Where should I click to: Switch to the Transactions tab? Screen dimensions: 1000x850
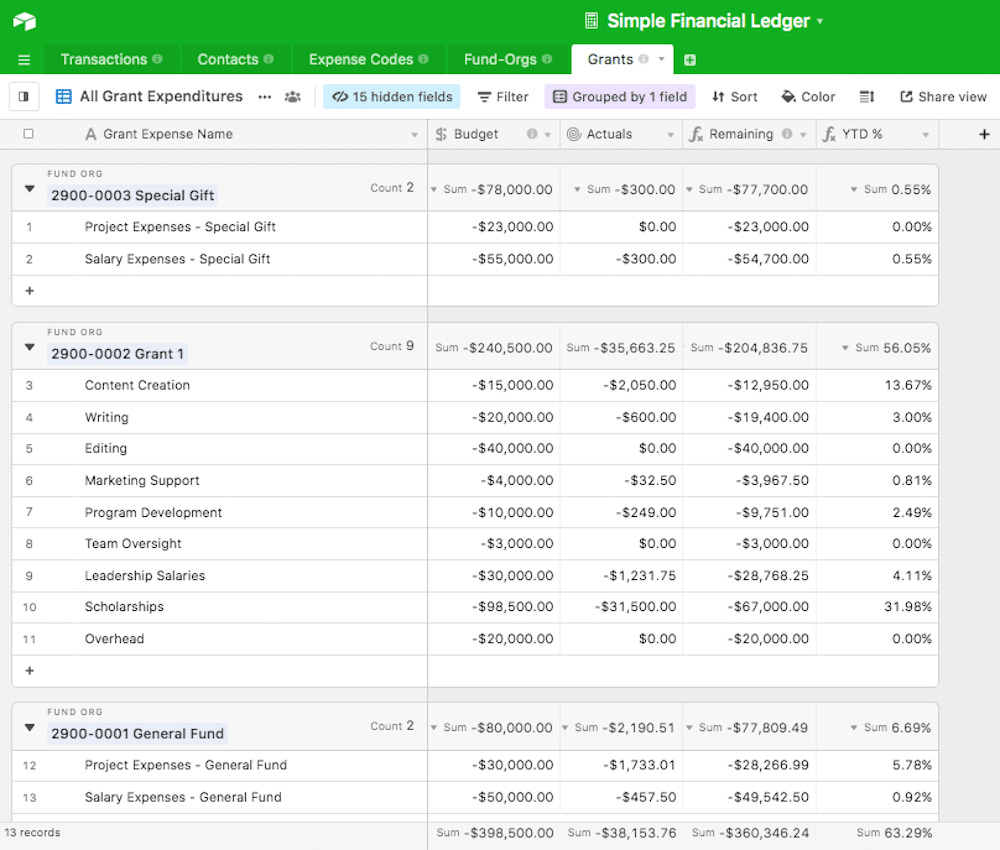click(103, 60)
